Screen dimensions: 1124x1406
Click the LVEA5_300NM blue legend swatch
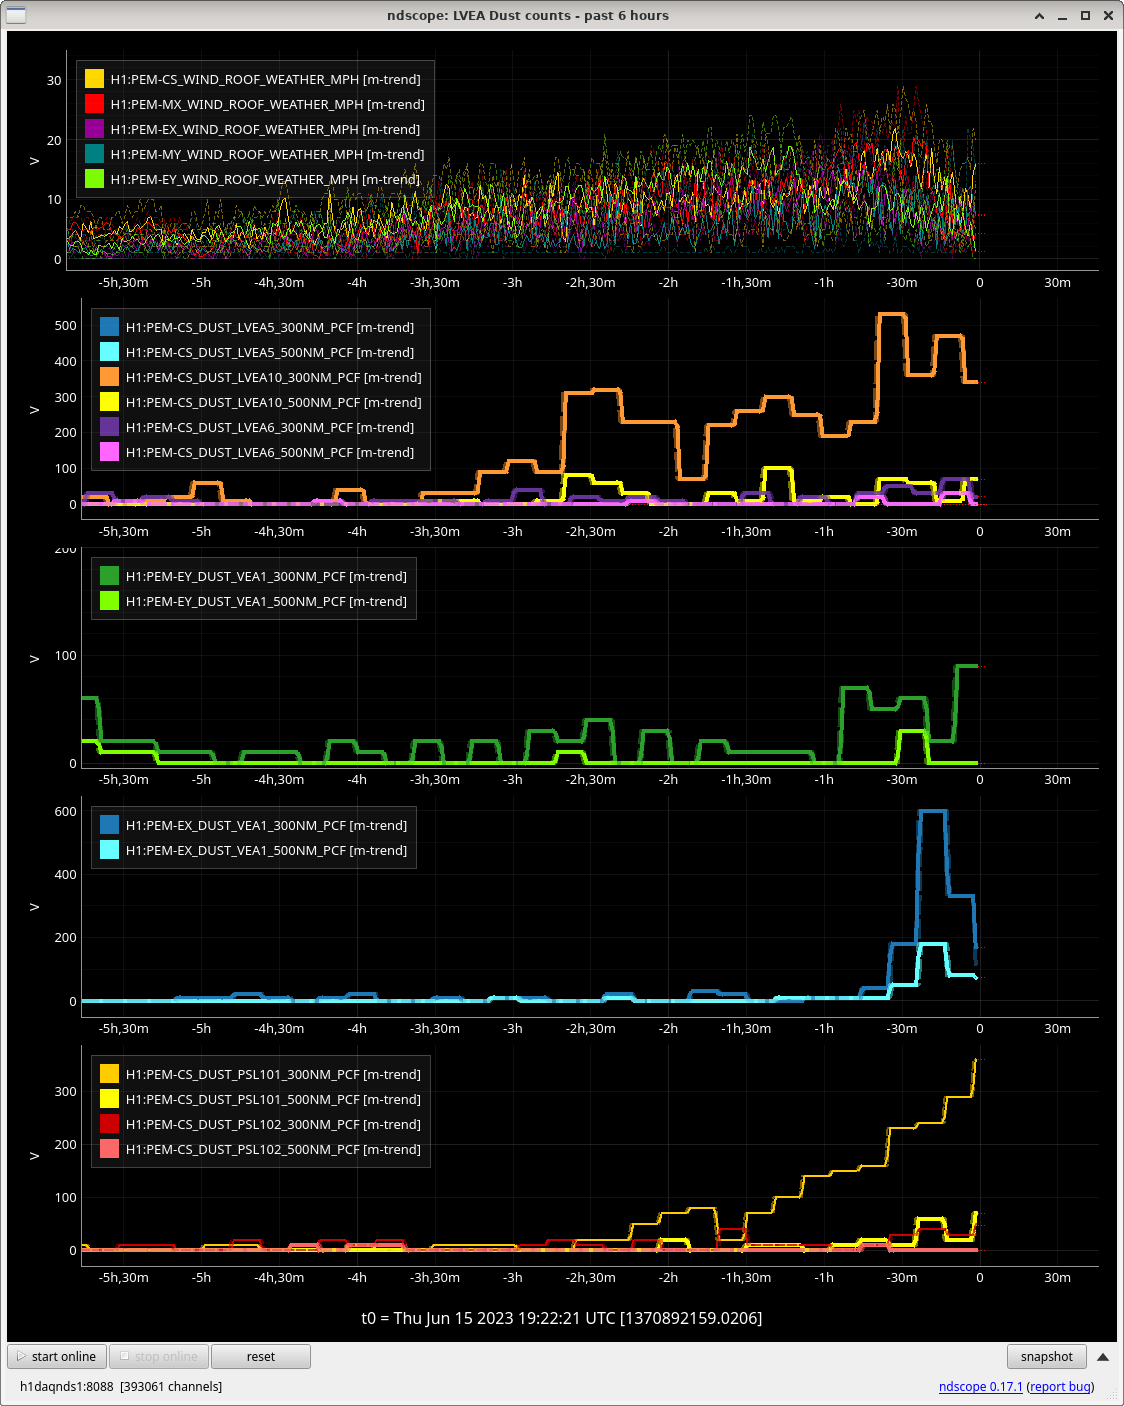click(x=109, y=327)
